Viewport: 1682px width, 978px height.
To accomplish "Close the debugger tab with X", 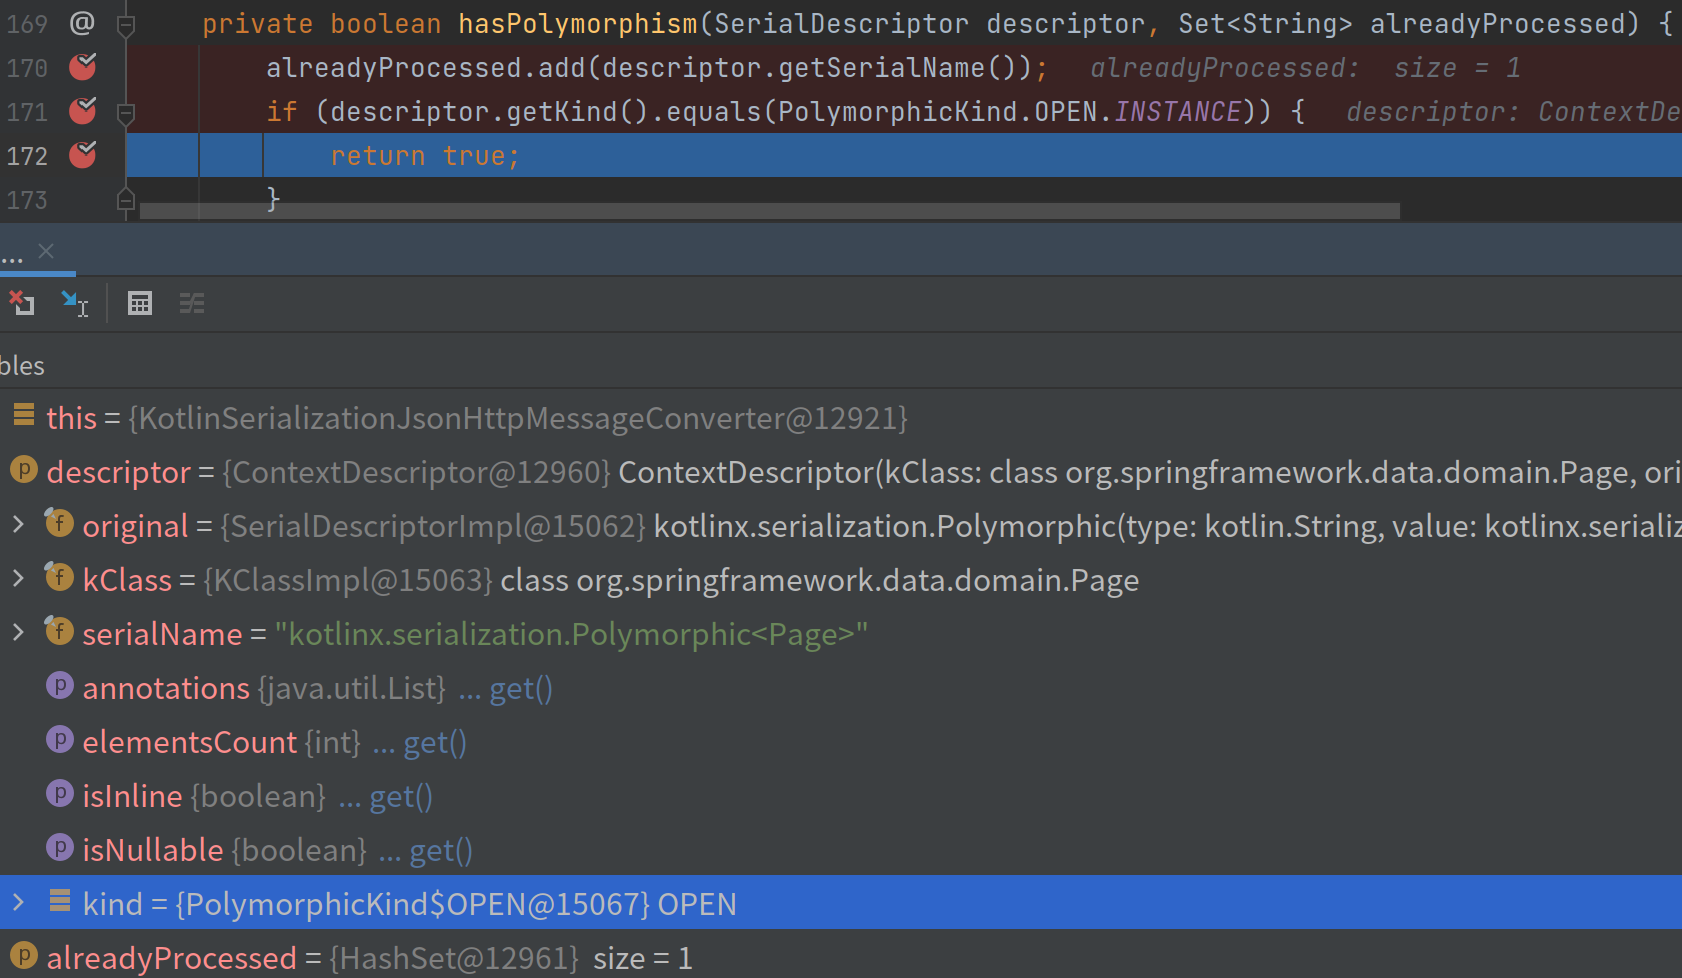I will click(x=46, y=251).
